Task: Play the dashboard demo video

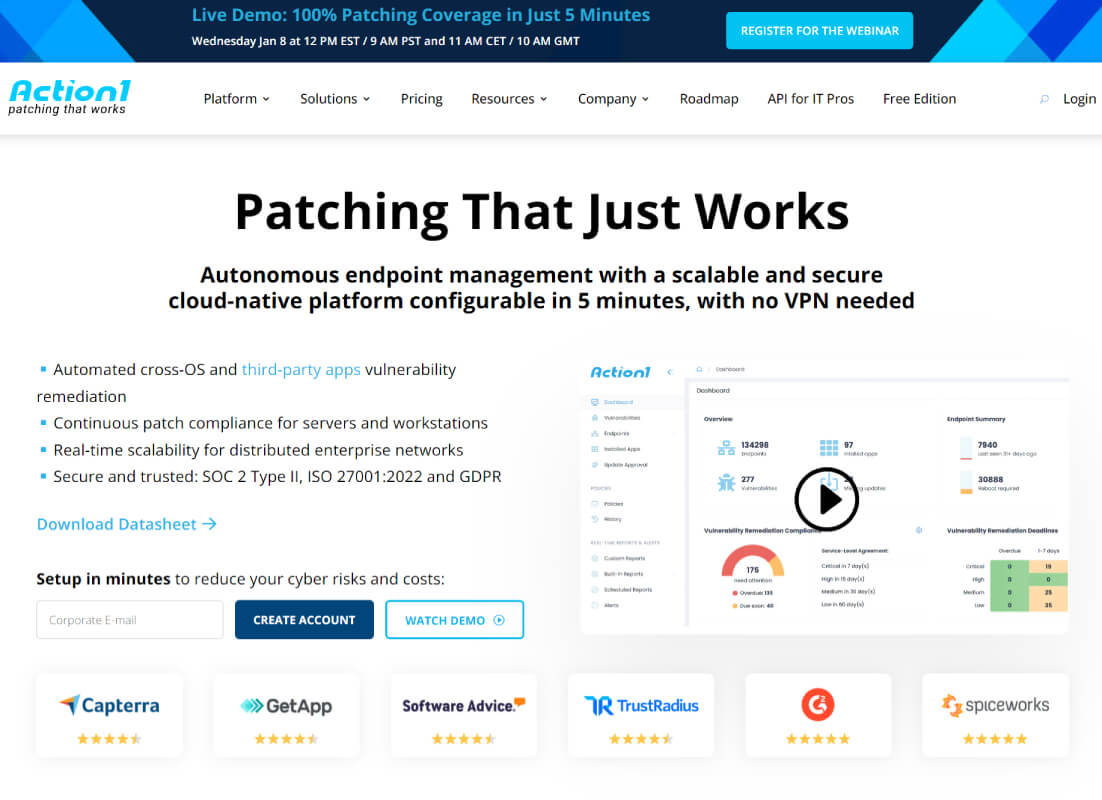Action: tap(826, 499)
